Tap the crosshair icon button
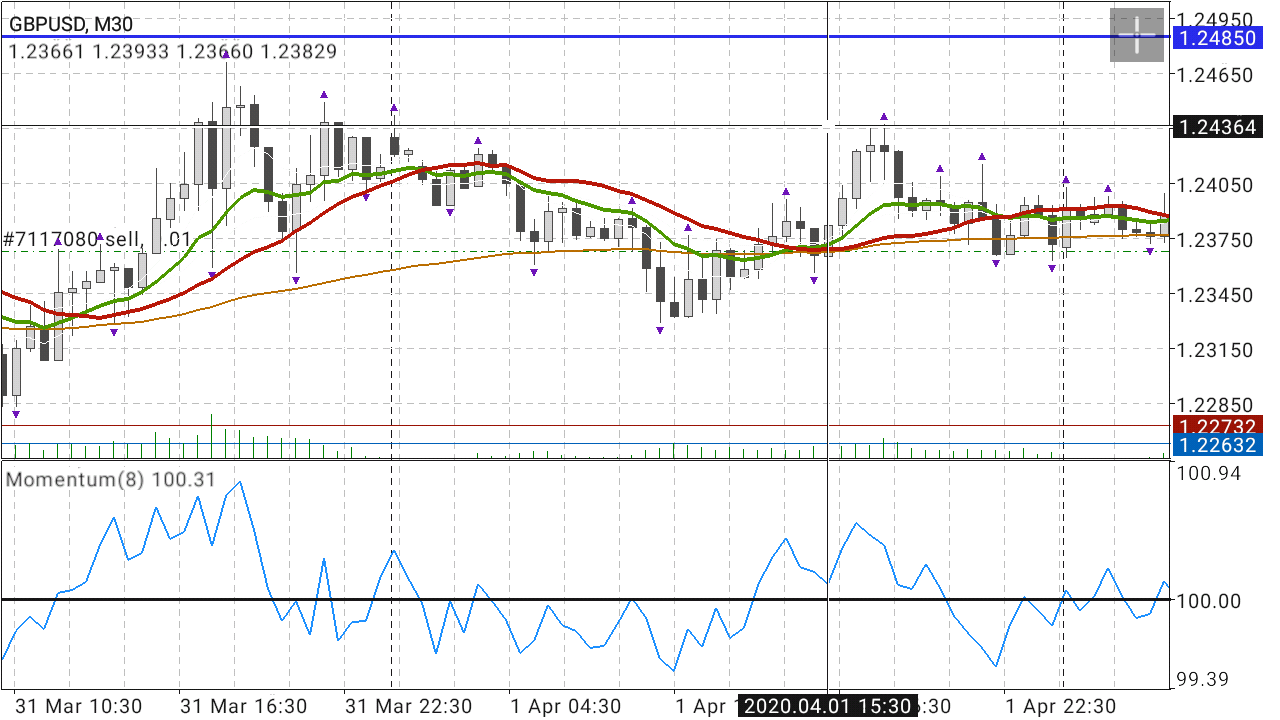The width and height of the screenshot is (1280, 720). pos(1137,35)
